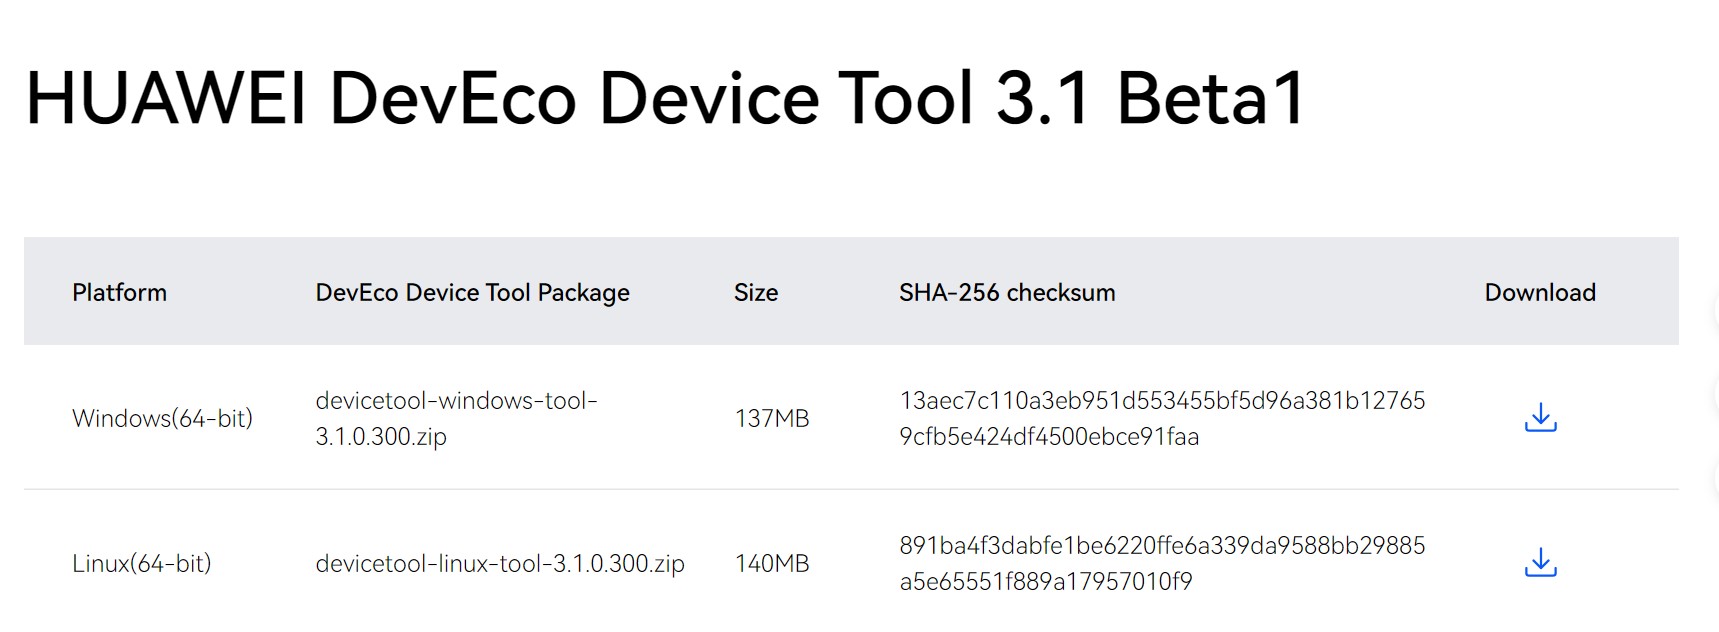Download the Linux(64-bit) package
This screenshot has height=632, width=1719.
pos(1540,563)
